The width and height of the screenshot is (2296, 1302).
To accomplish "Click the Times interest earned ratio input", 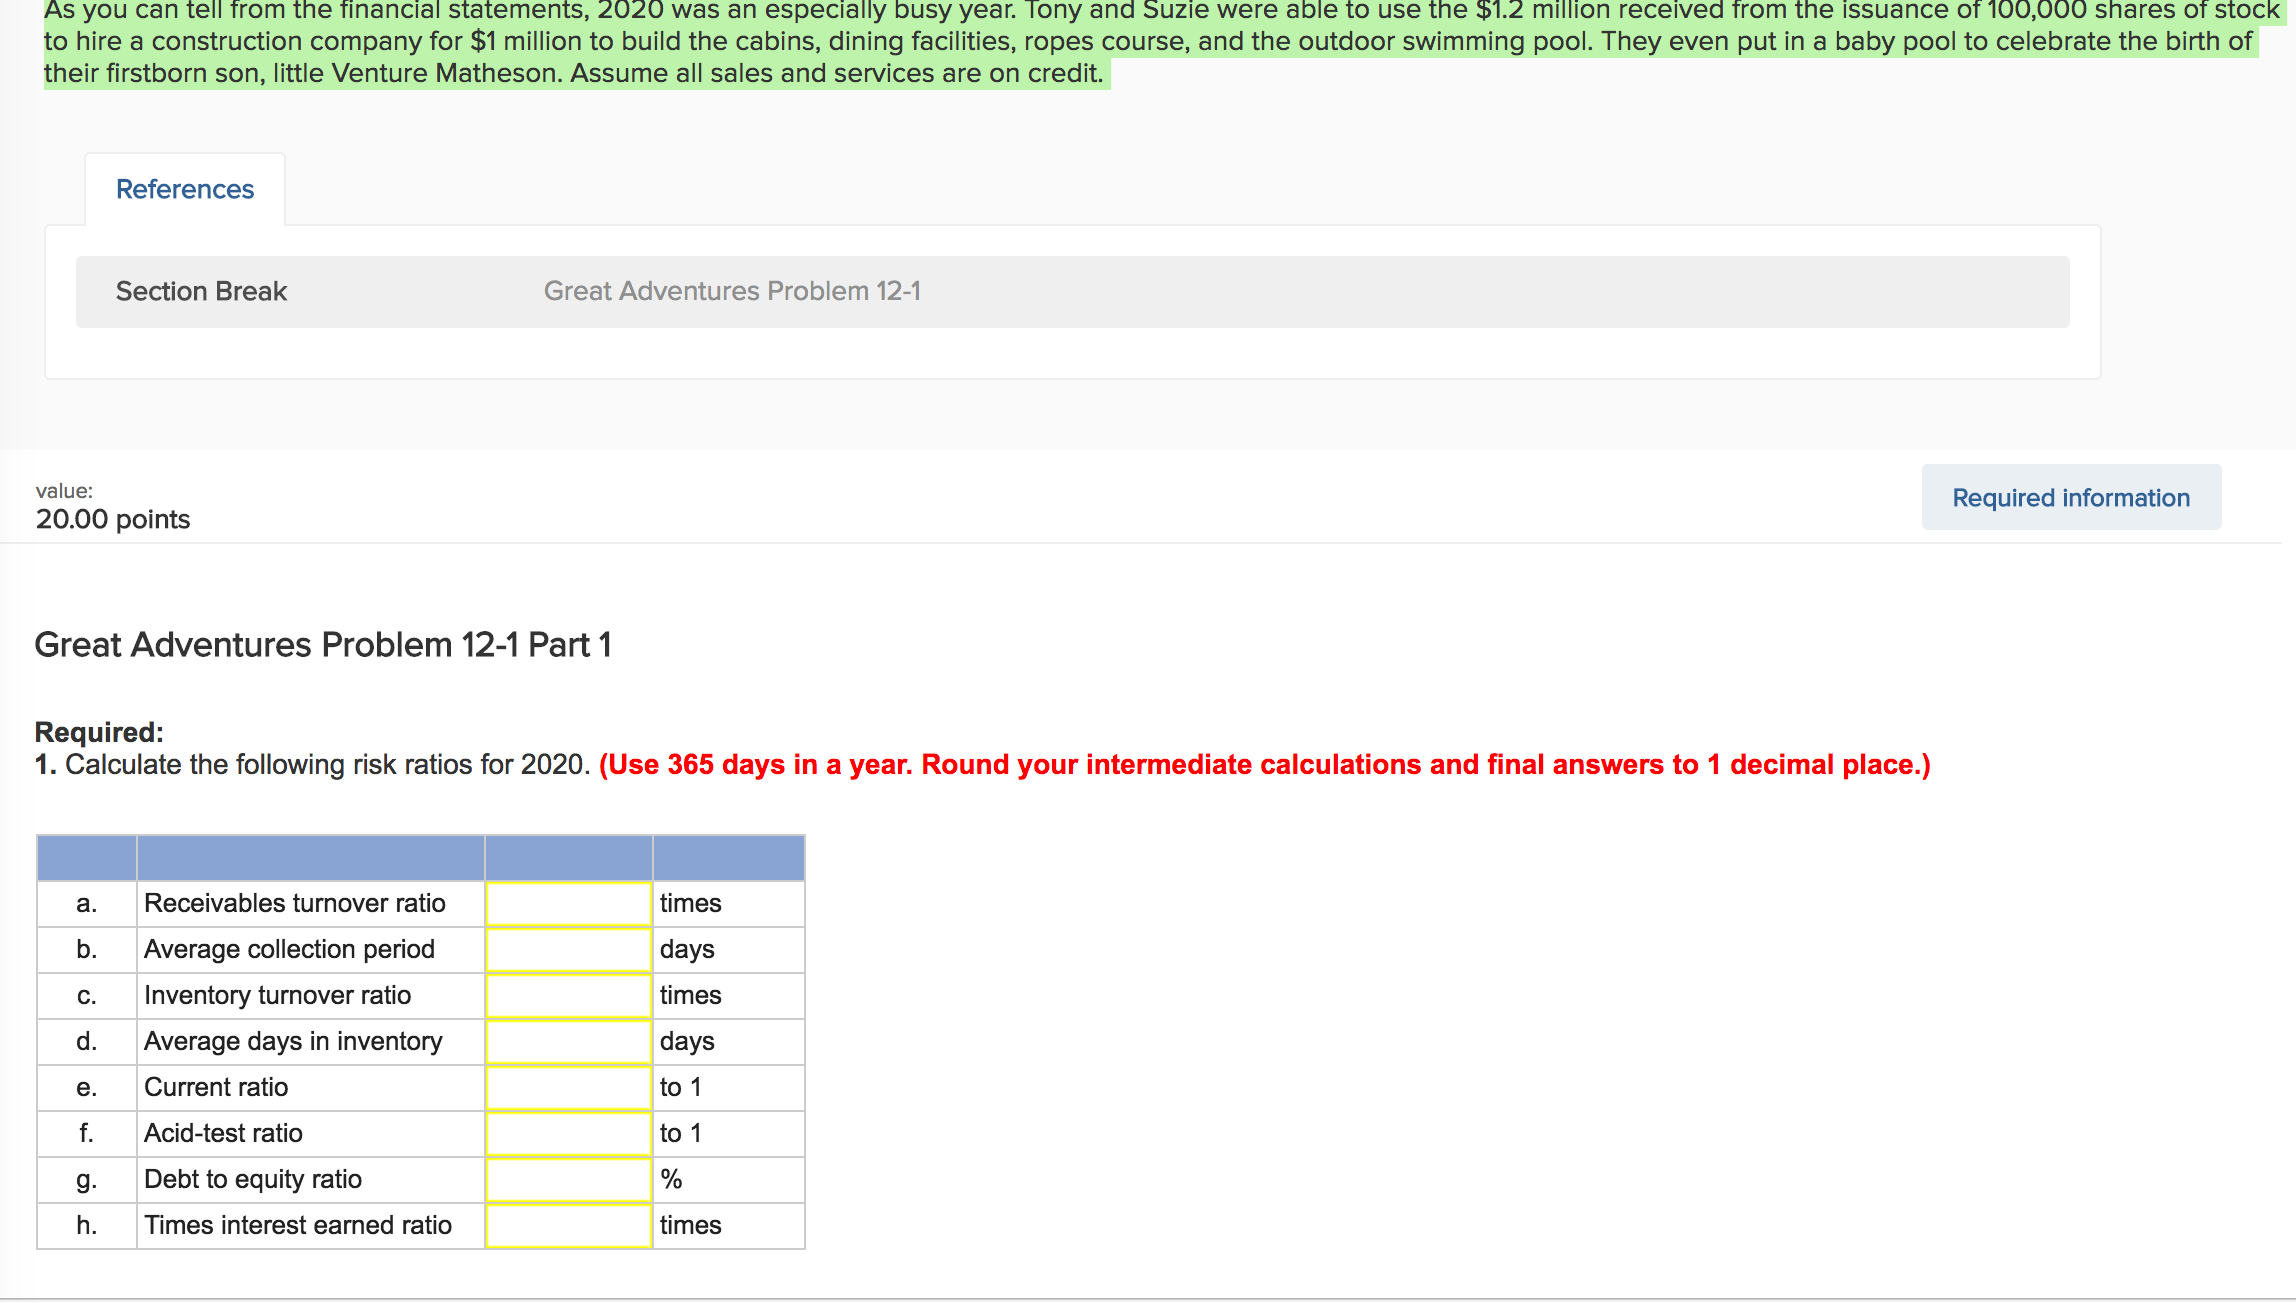I will pos(568,1225).
